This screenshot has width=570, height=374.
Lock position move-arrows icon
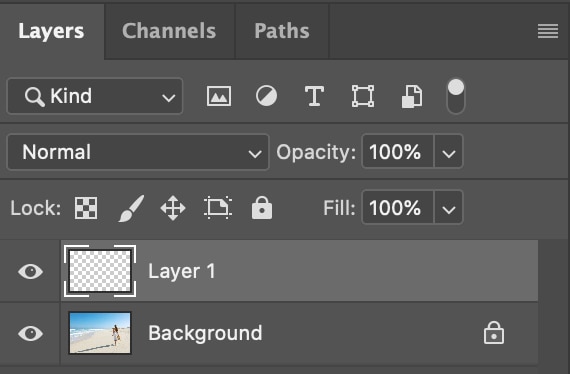(x=173, y=208)
